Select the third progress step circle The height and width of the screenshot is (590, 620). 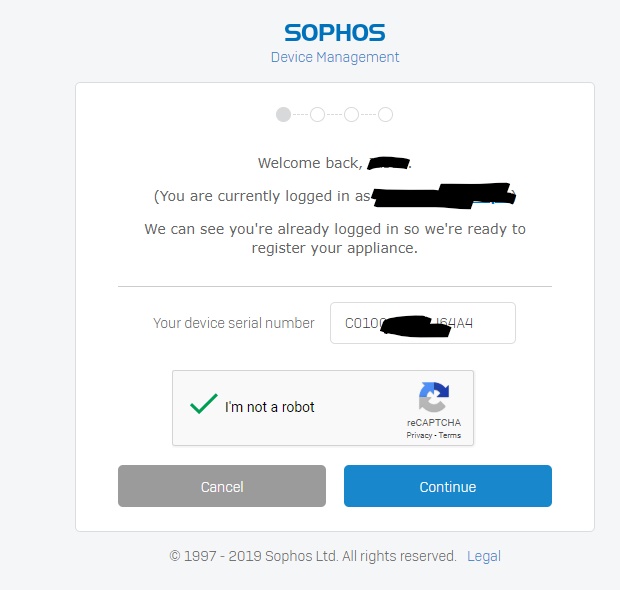[351, 115]
